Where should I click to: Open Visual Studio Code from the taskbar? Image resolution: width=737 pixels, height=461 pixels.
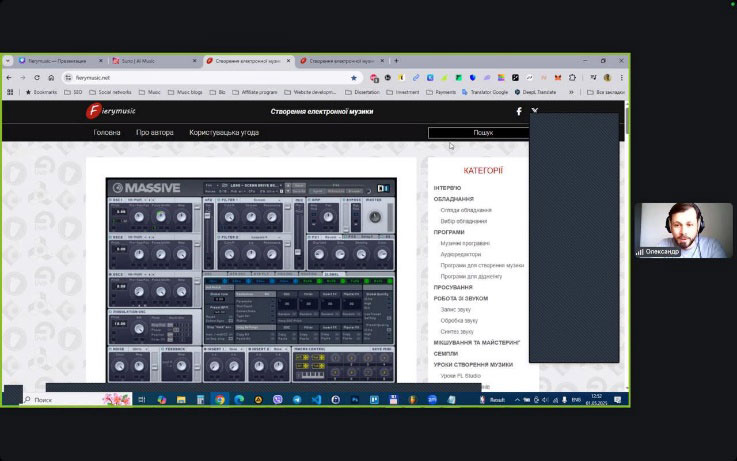pyautogui.click(x=316, y=400)
